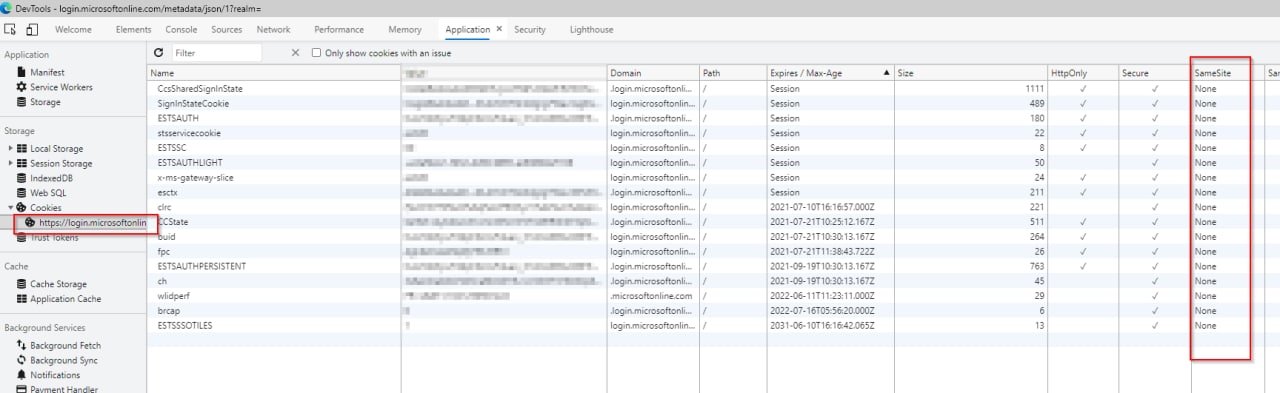Select the brcap cookie row

click(713, 311)
